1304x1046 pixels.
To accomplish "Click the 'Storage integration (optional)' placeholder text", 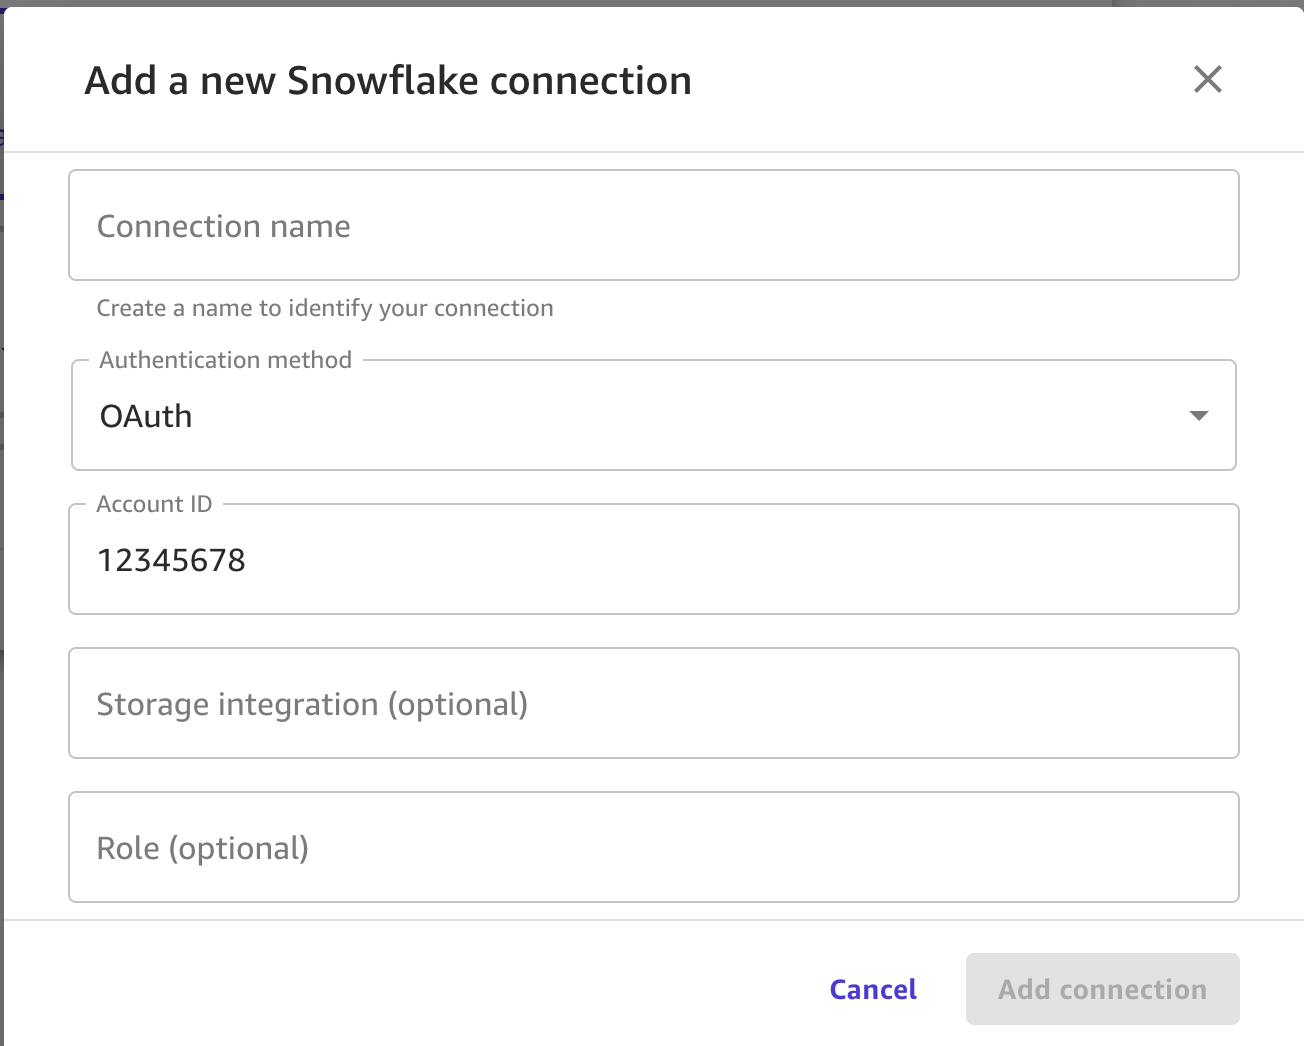I will click(x=312, y=705).
